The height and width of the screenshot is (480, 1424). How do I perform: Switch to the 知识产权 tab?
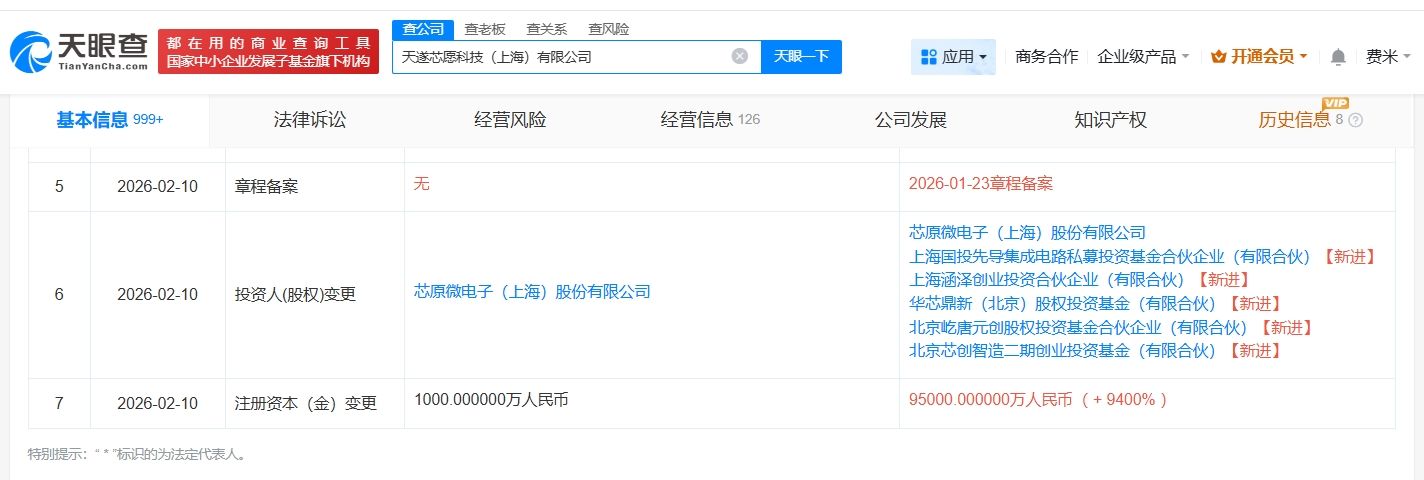click(x=1110, y=120)
